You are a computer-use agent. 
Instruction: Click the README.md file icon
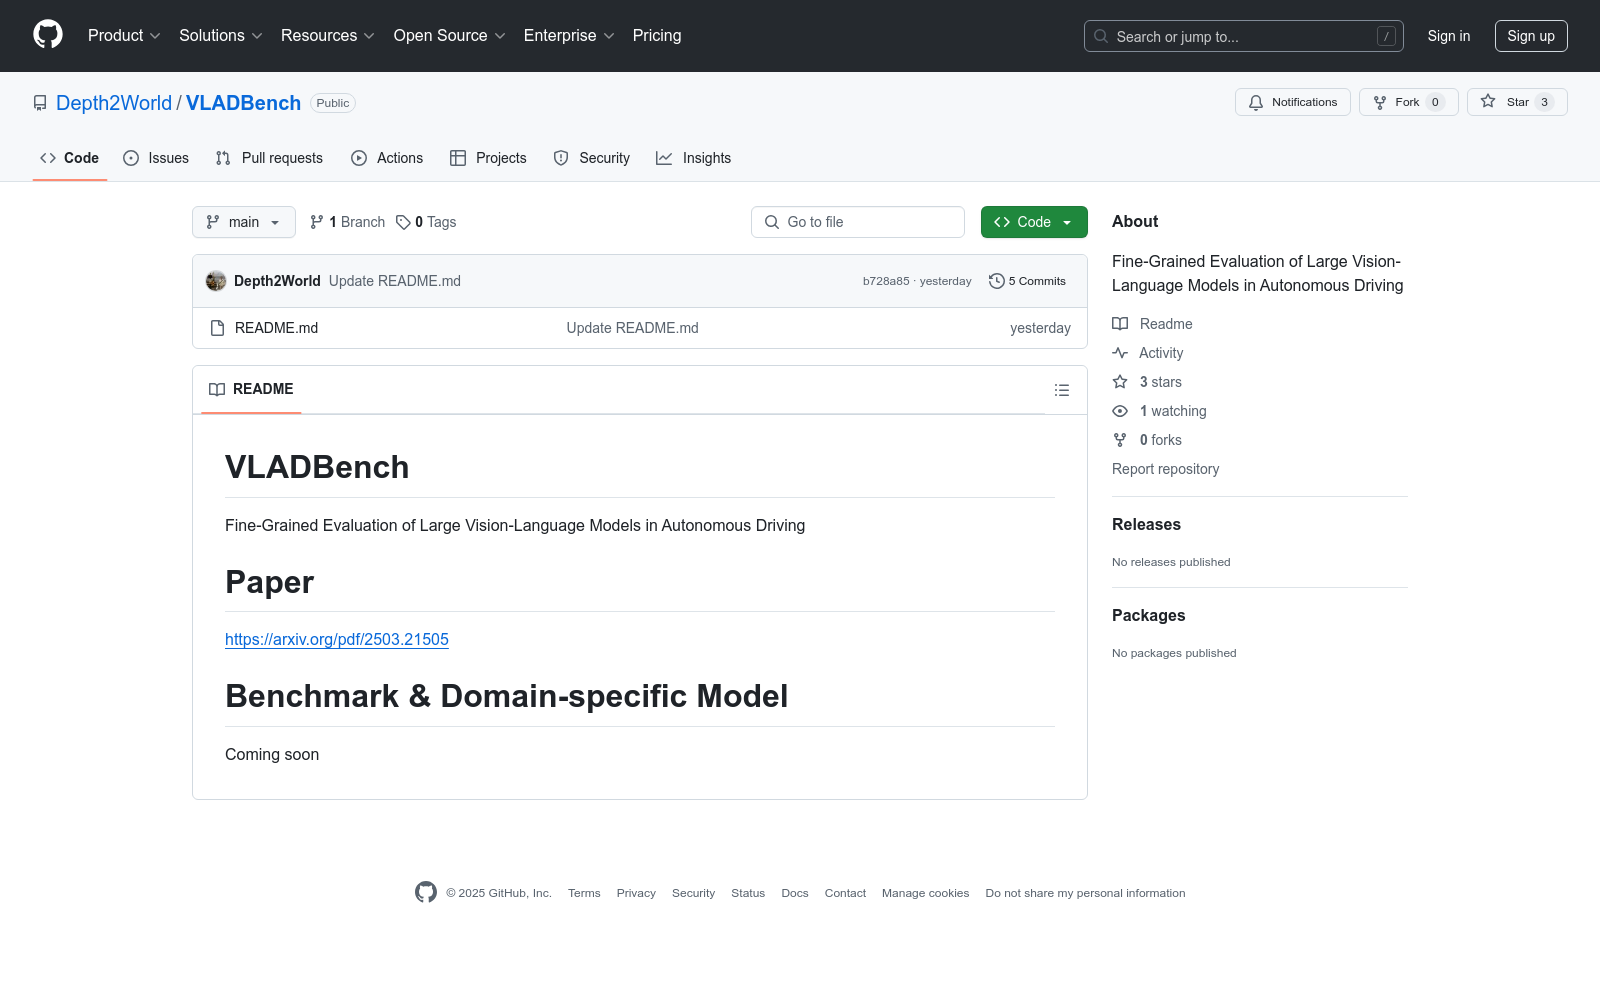click(217, 328)
